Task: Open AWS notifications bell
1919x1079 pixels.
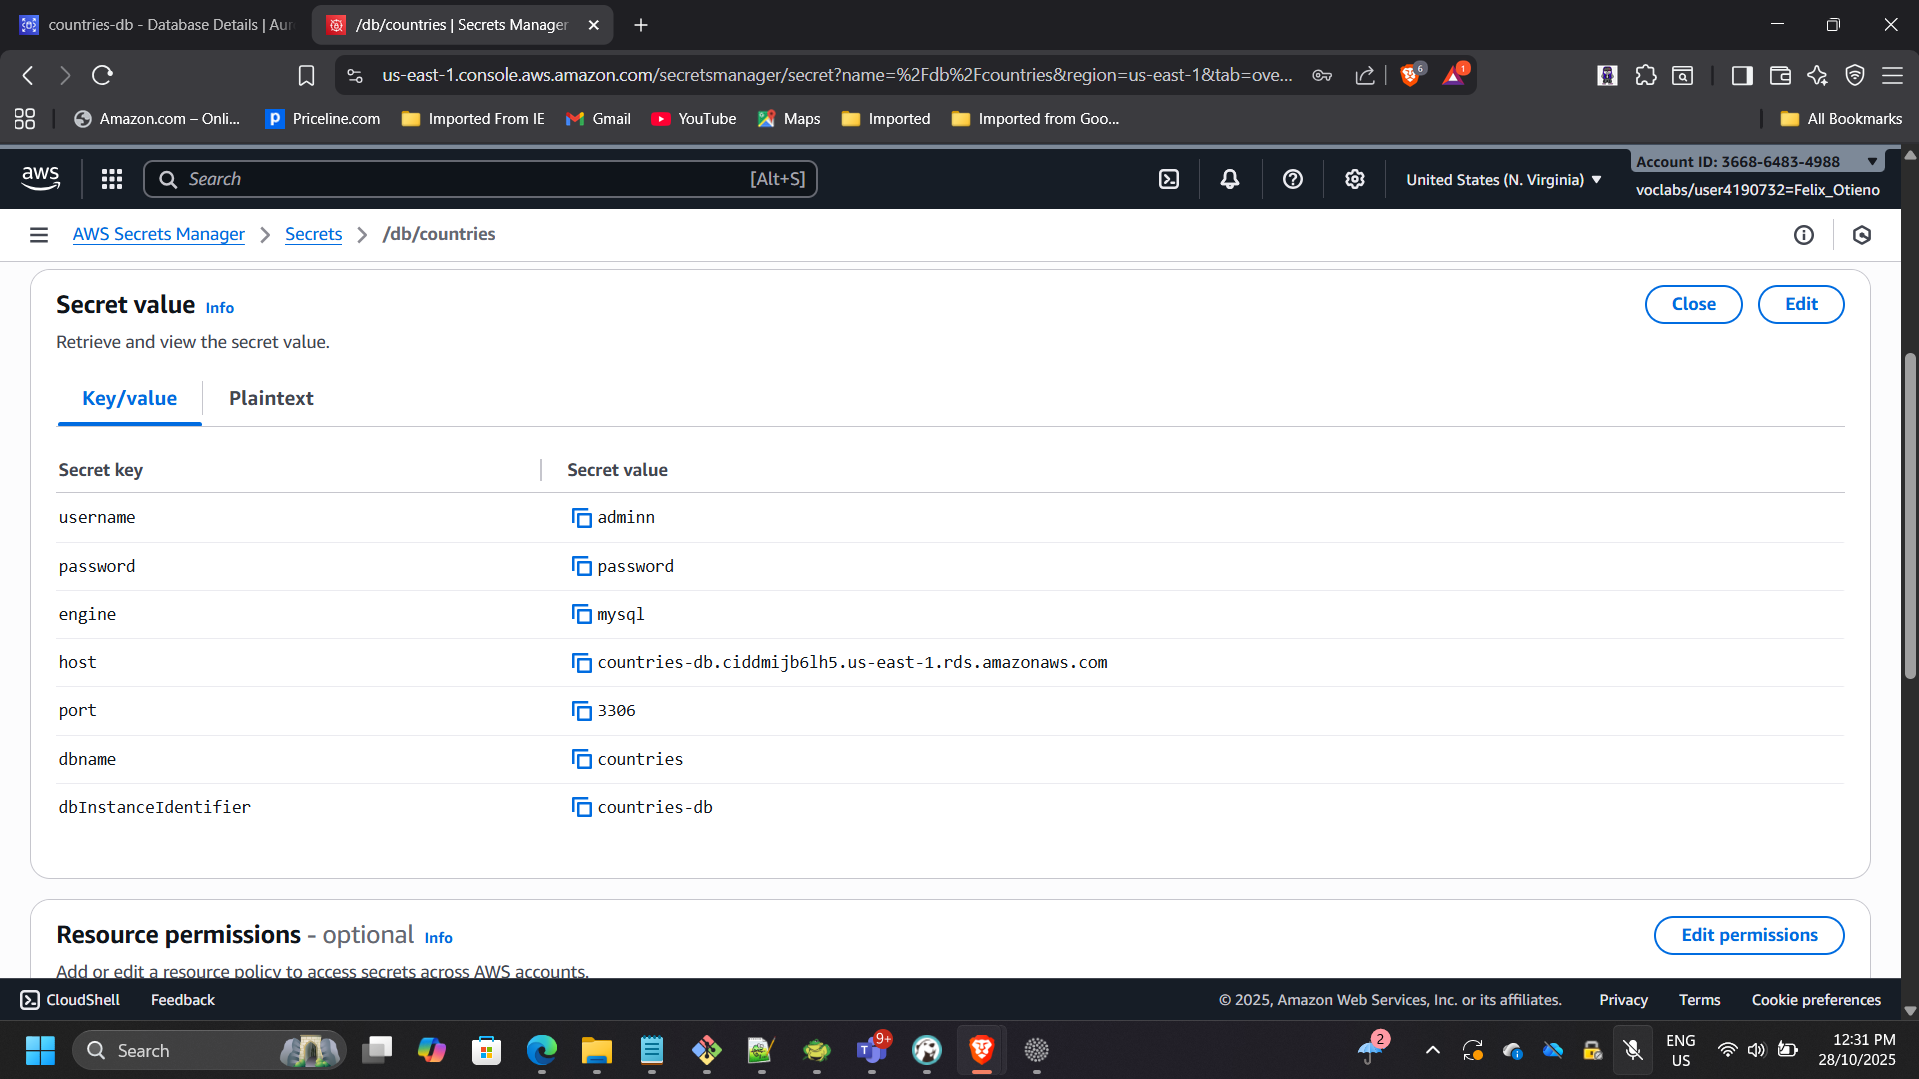Action: pos(1229,179)
